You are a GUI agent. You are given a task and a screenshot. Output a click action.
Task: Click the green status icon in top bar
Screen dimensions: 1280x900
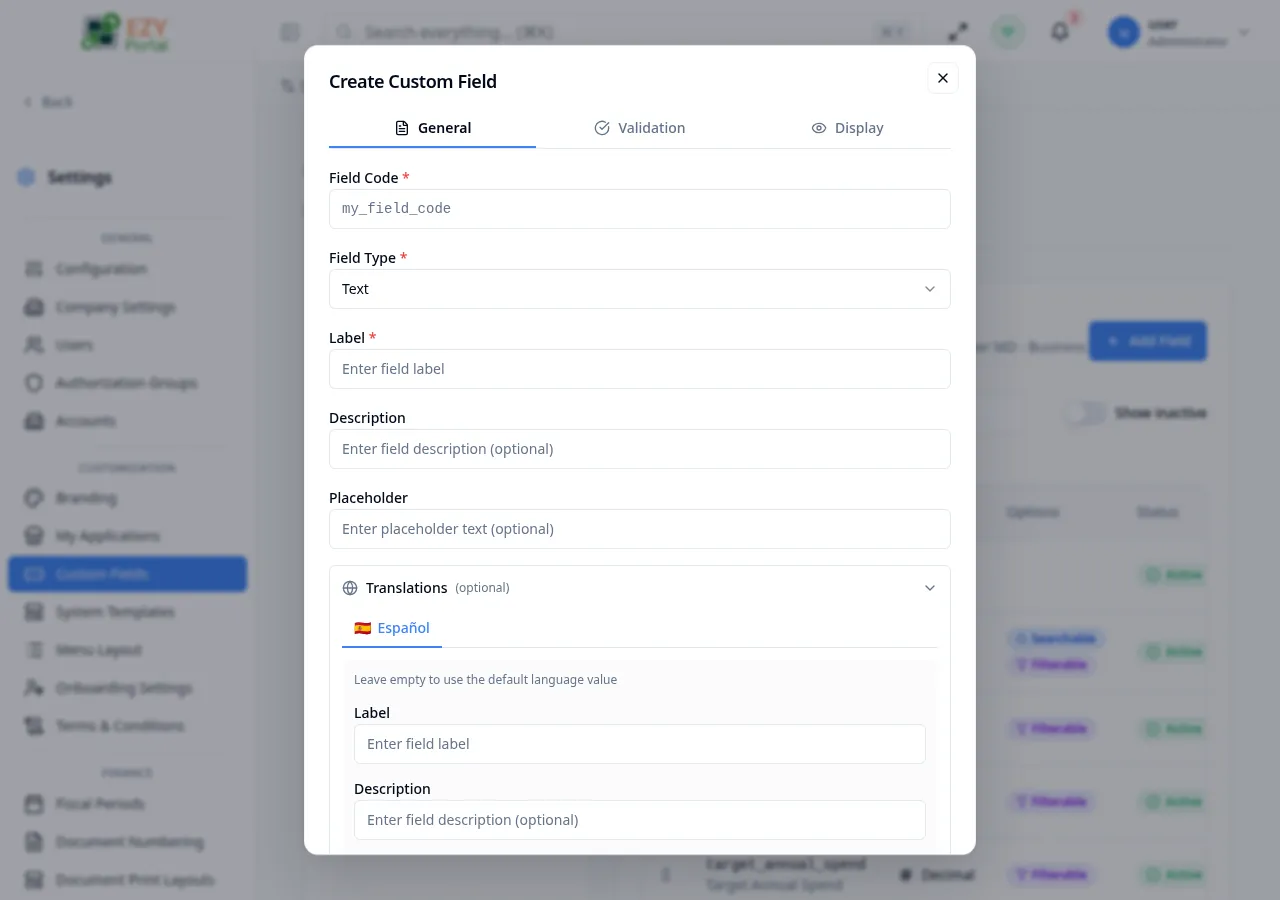[x=1008, y=32]
